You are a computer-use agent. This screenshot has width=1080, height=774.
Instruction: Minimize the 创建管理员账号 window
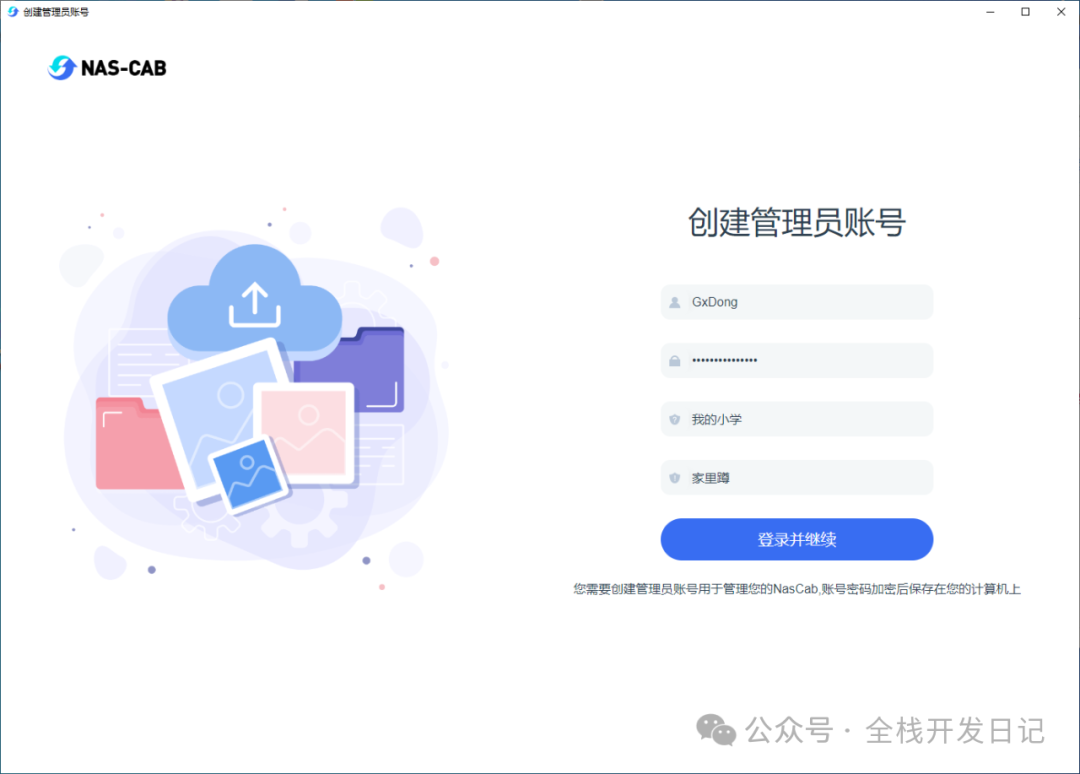[x=990, y=12]
